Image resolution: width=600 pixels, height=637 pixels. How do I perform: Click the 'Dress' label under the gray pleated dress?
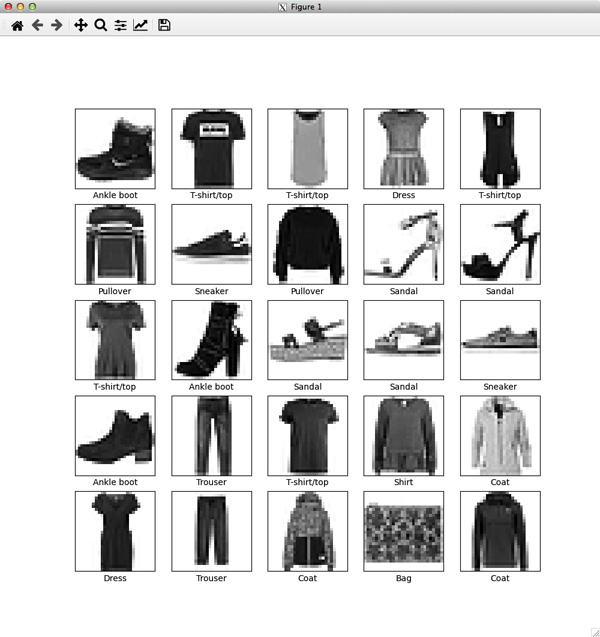coord(403,195)
